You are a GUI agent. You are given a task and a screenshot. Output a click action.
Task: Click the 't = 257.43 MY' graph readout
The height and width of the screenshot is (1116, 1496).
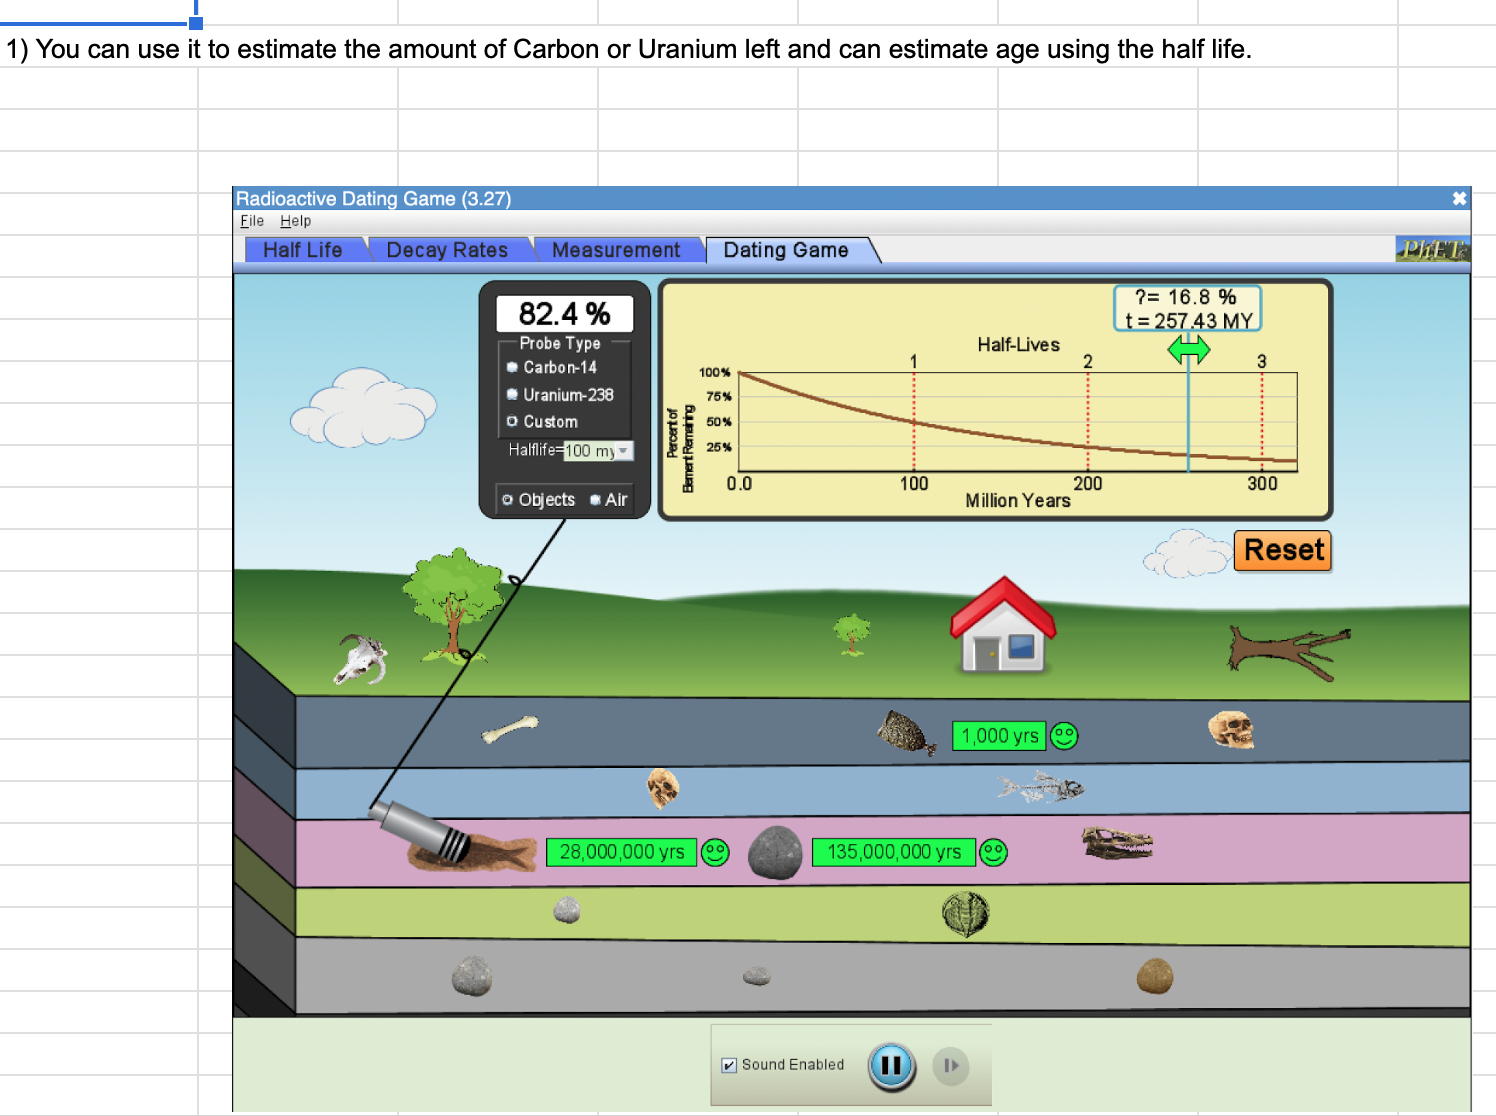[x=1188, y=320]
